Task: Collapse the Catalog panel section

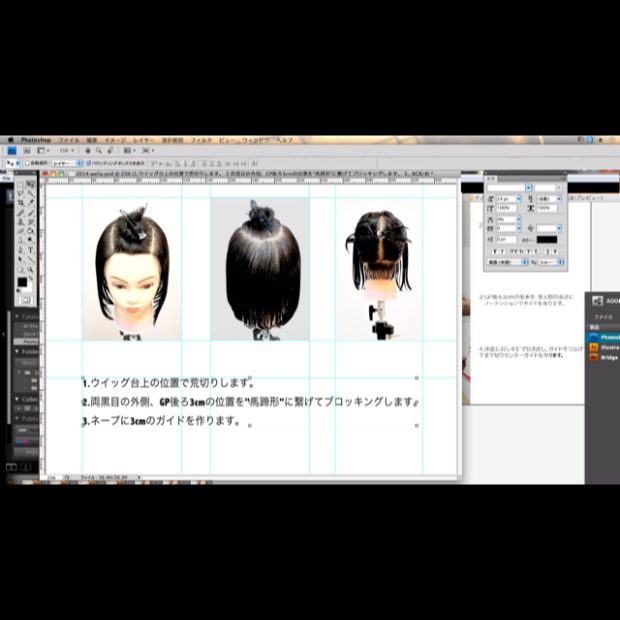Action: click(x=17, y=316)
